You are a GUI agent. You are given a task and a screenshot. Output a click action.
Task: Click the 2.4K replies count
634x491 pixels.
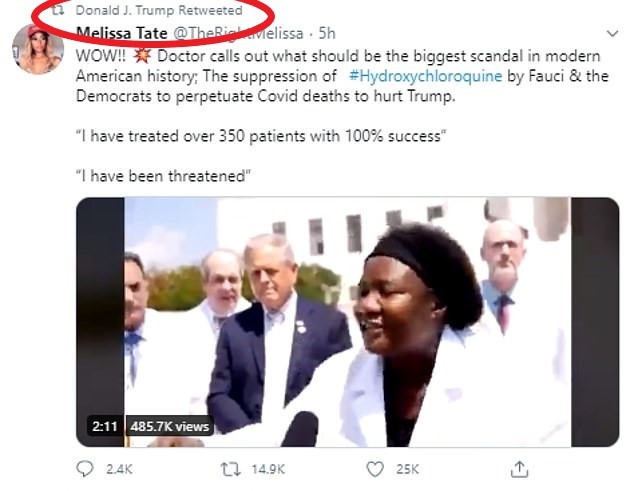[118, 468]
